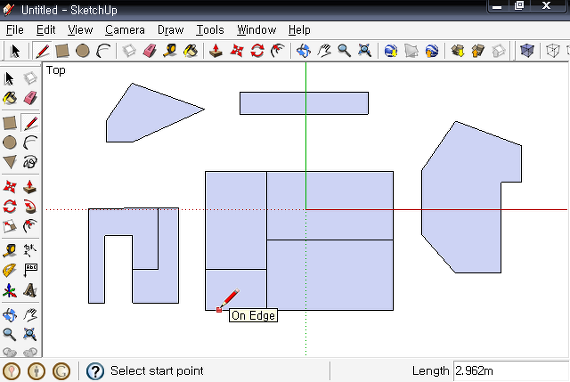This screenshot has width=570, height=382.
Task: Click the wireframe cube style icon
Action: (x=553, y=51)
